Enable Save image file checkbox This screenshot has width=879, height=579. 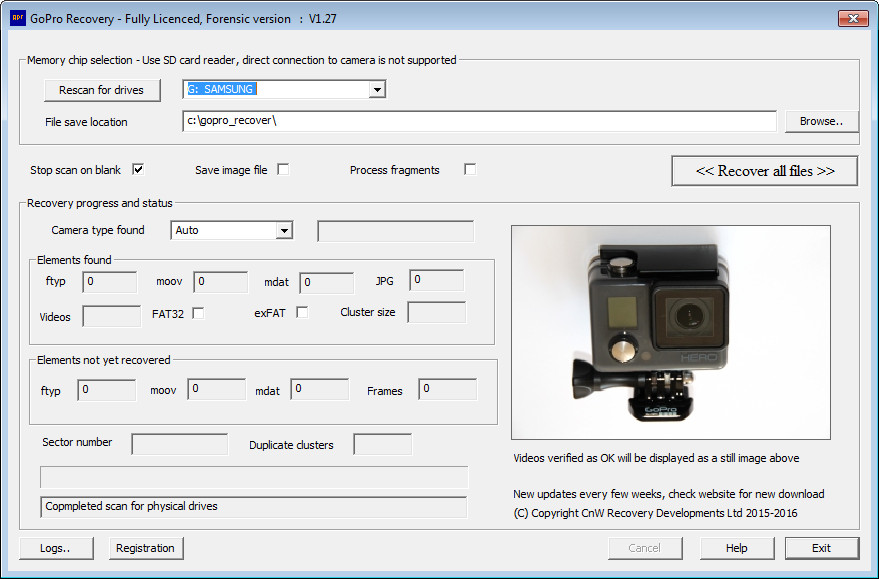(x=284, y=169)
